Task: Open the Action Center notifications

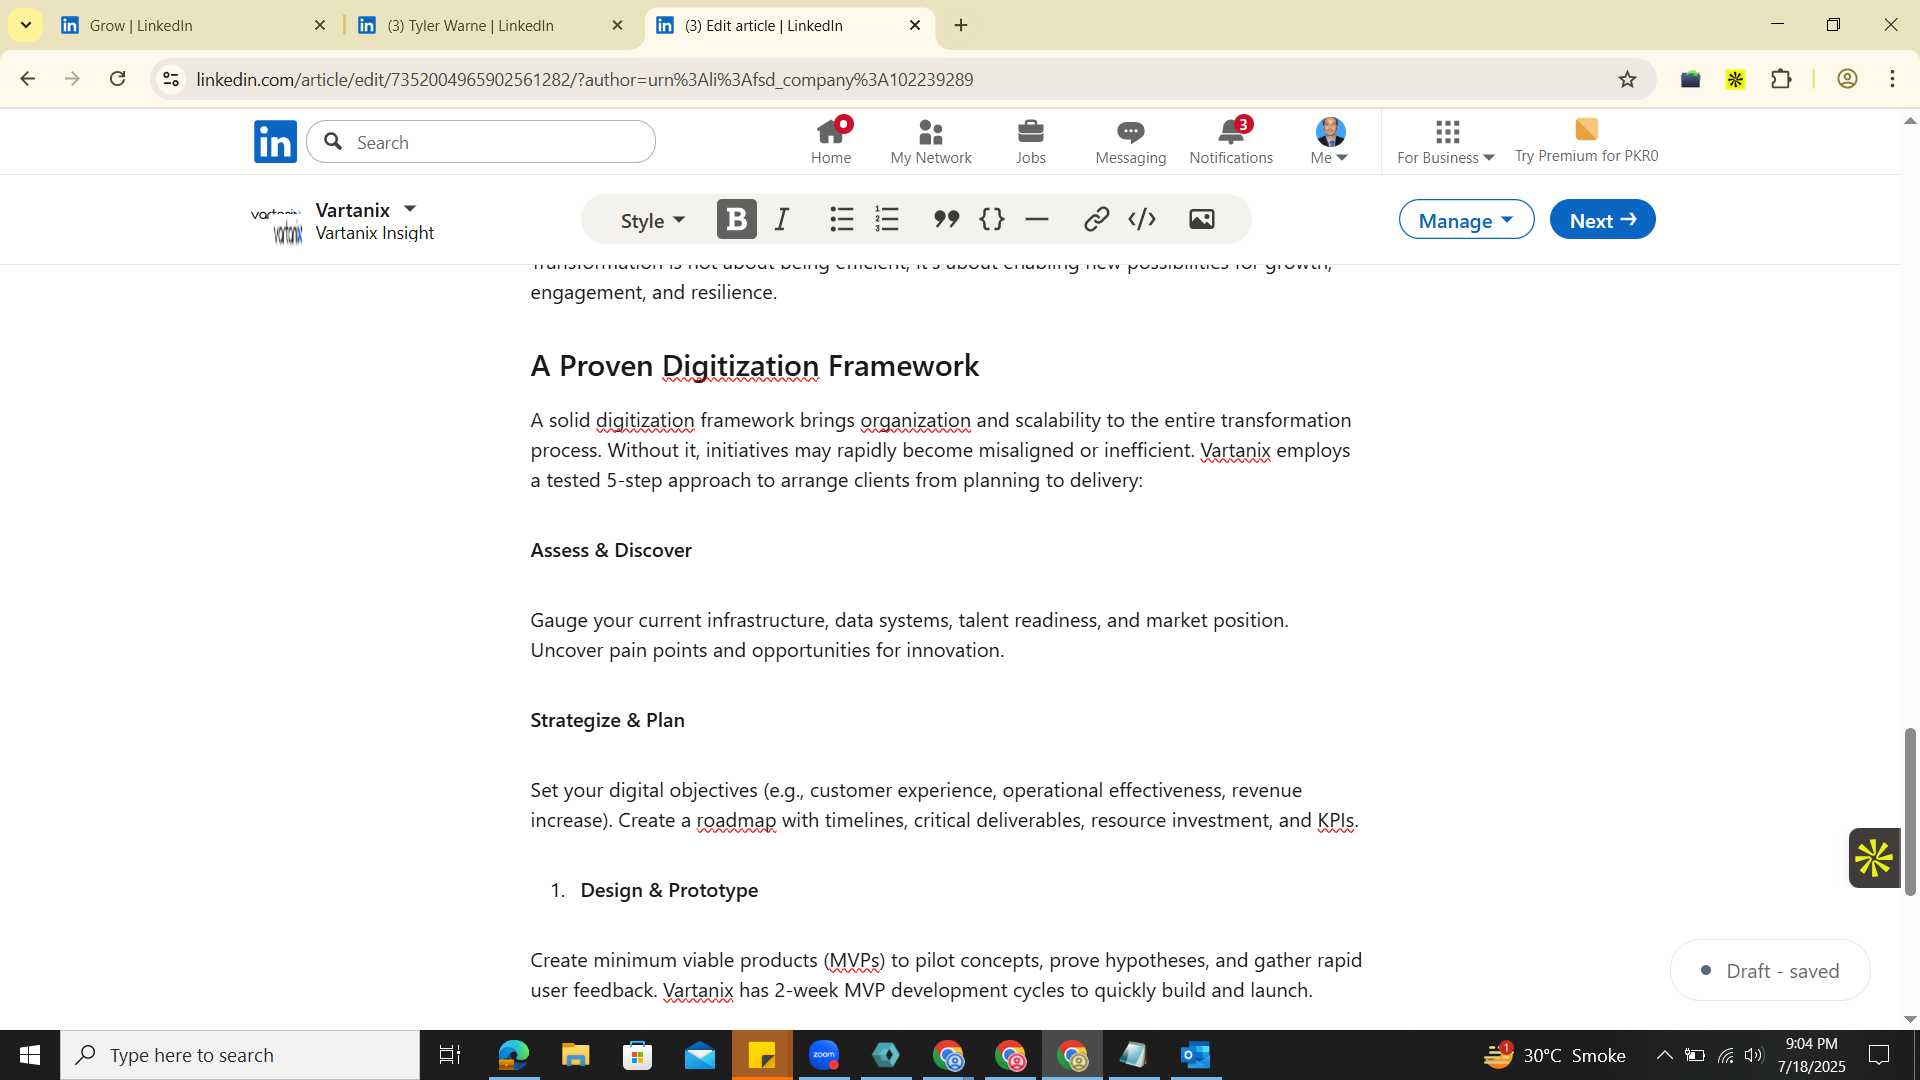Action: [1879, 1055]
